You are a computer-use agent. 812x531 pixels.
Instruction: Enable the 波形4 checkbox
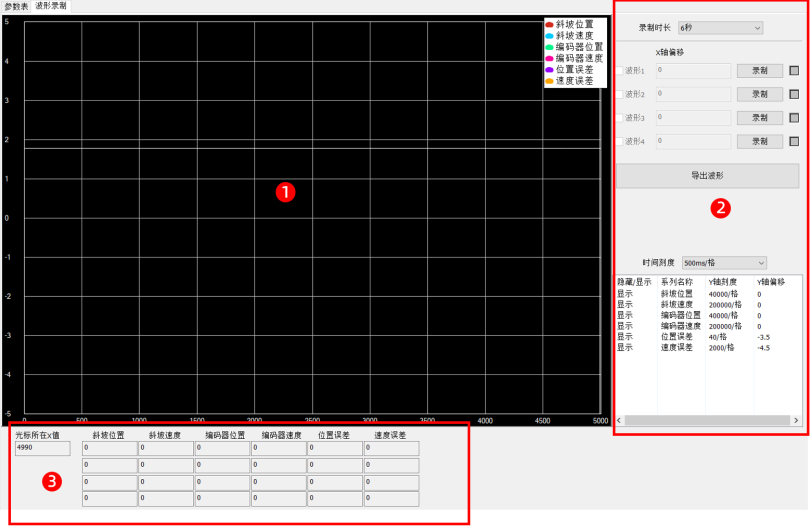pyautogui.click(x=619, y=141)
